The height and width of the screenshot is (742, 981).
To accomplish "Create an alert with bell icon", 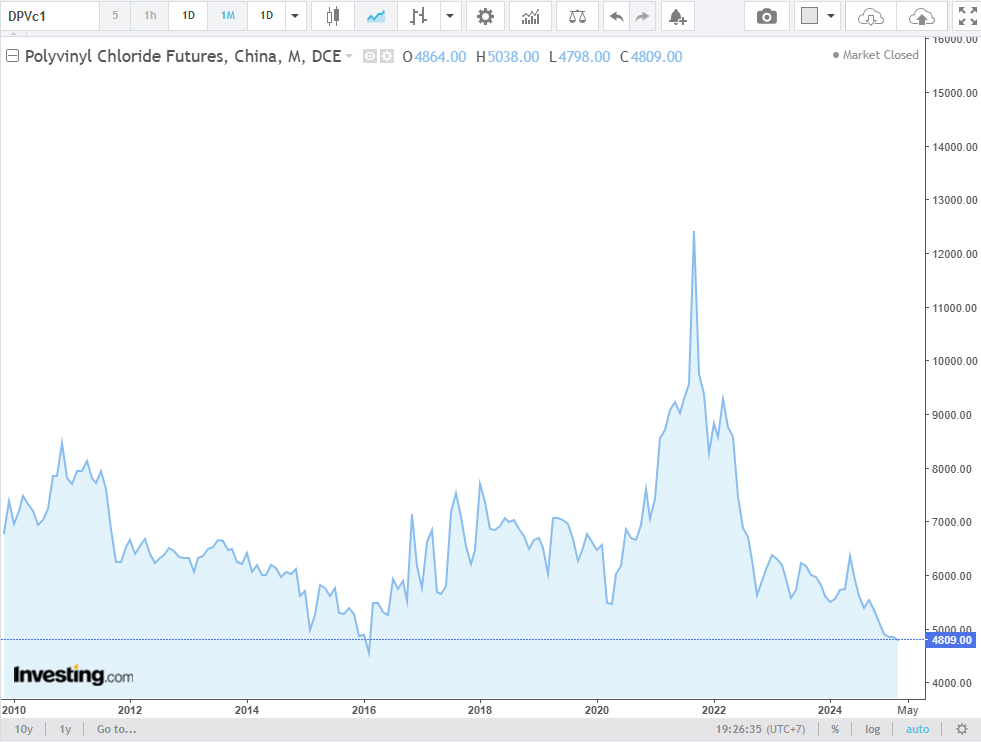I will point(677,16).
